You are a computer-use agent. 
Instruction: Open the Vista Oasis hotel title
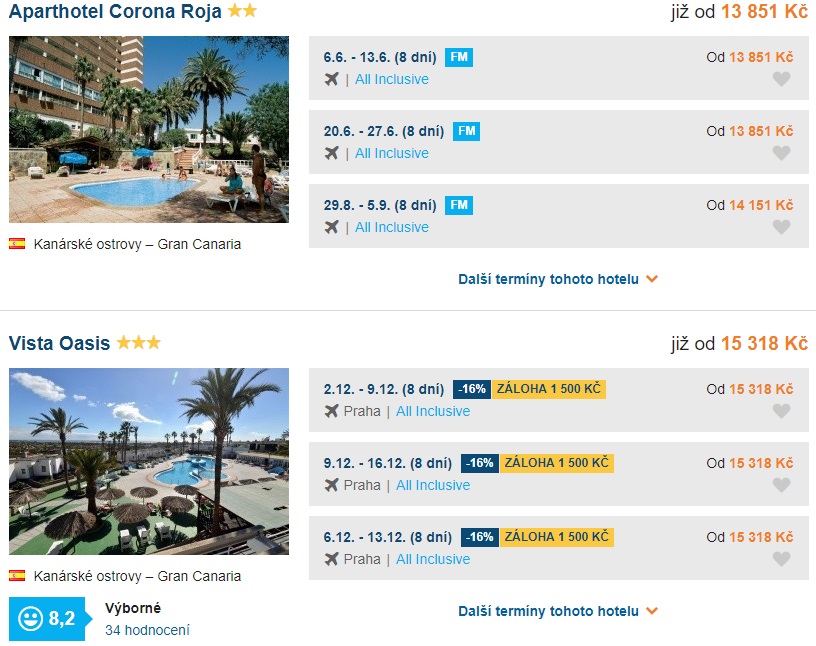point(59,344)
